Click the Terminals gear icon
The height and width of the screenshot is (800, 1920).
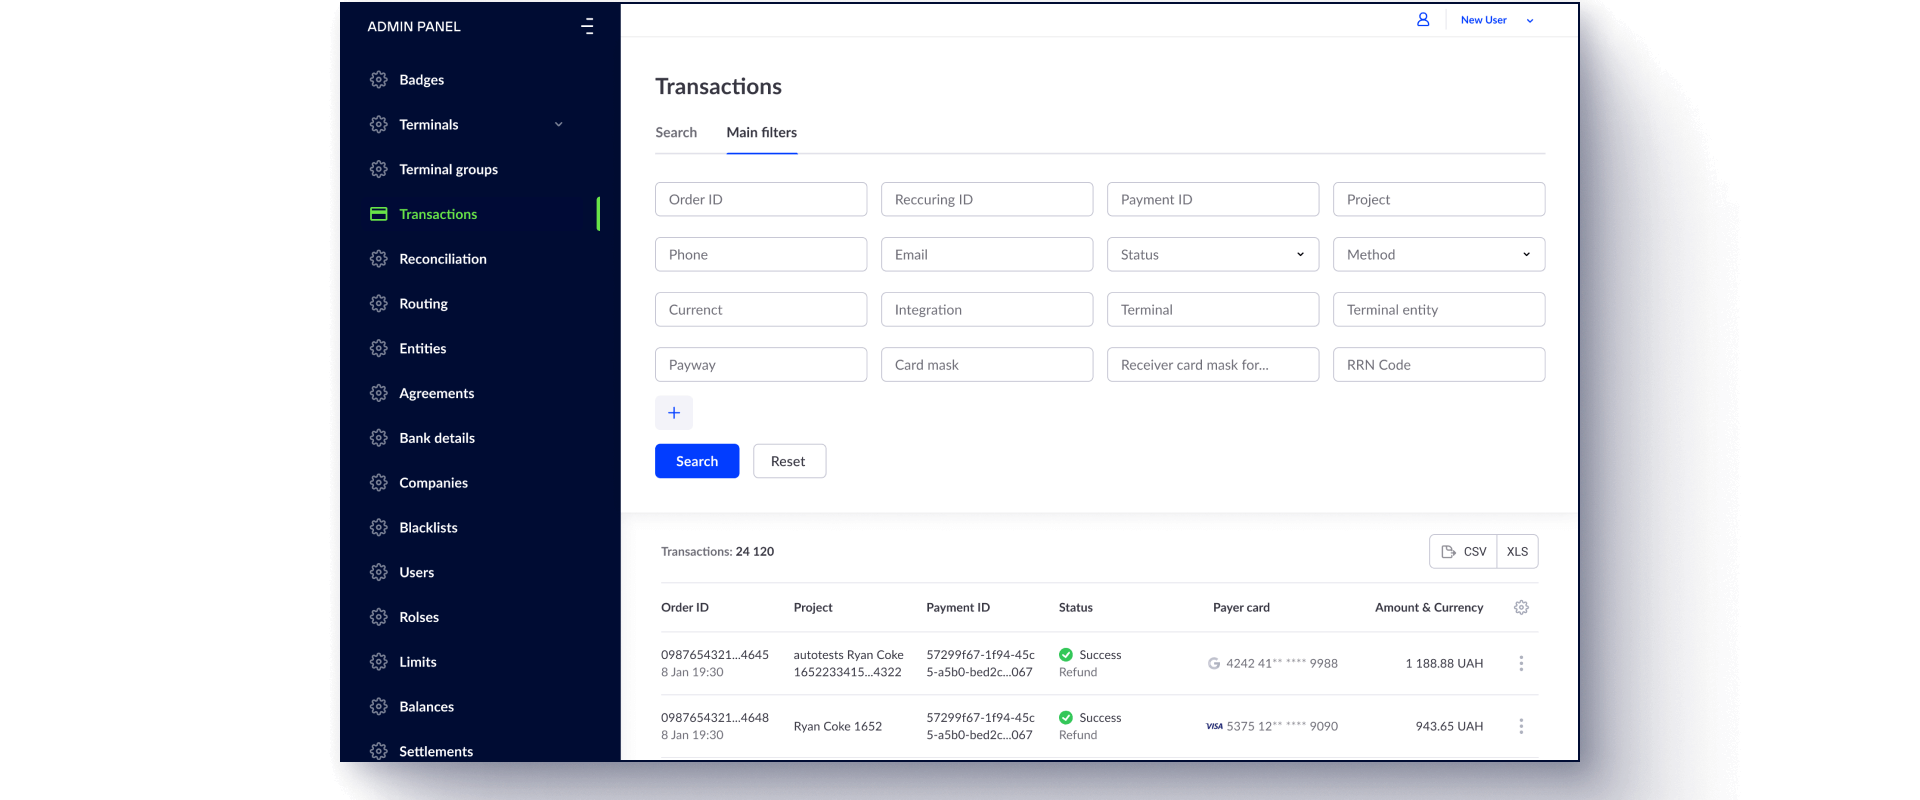point(378,125)
